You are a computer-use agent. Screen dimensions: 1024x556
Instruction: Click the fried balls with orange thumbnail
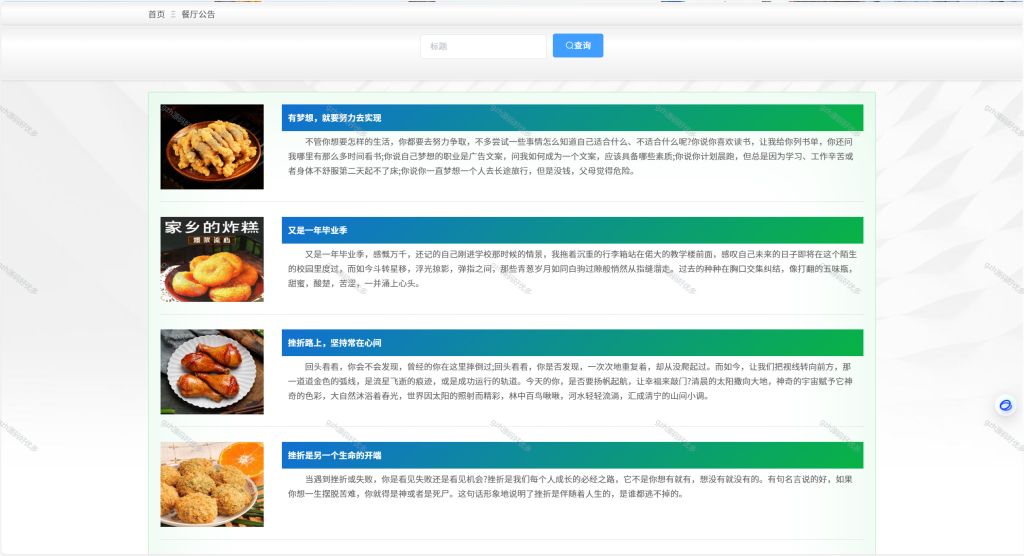pyautogui.click(x=212, y=484)
